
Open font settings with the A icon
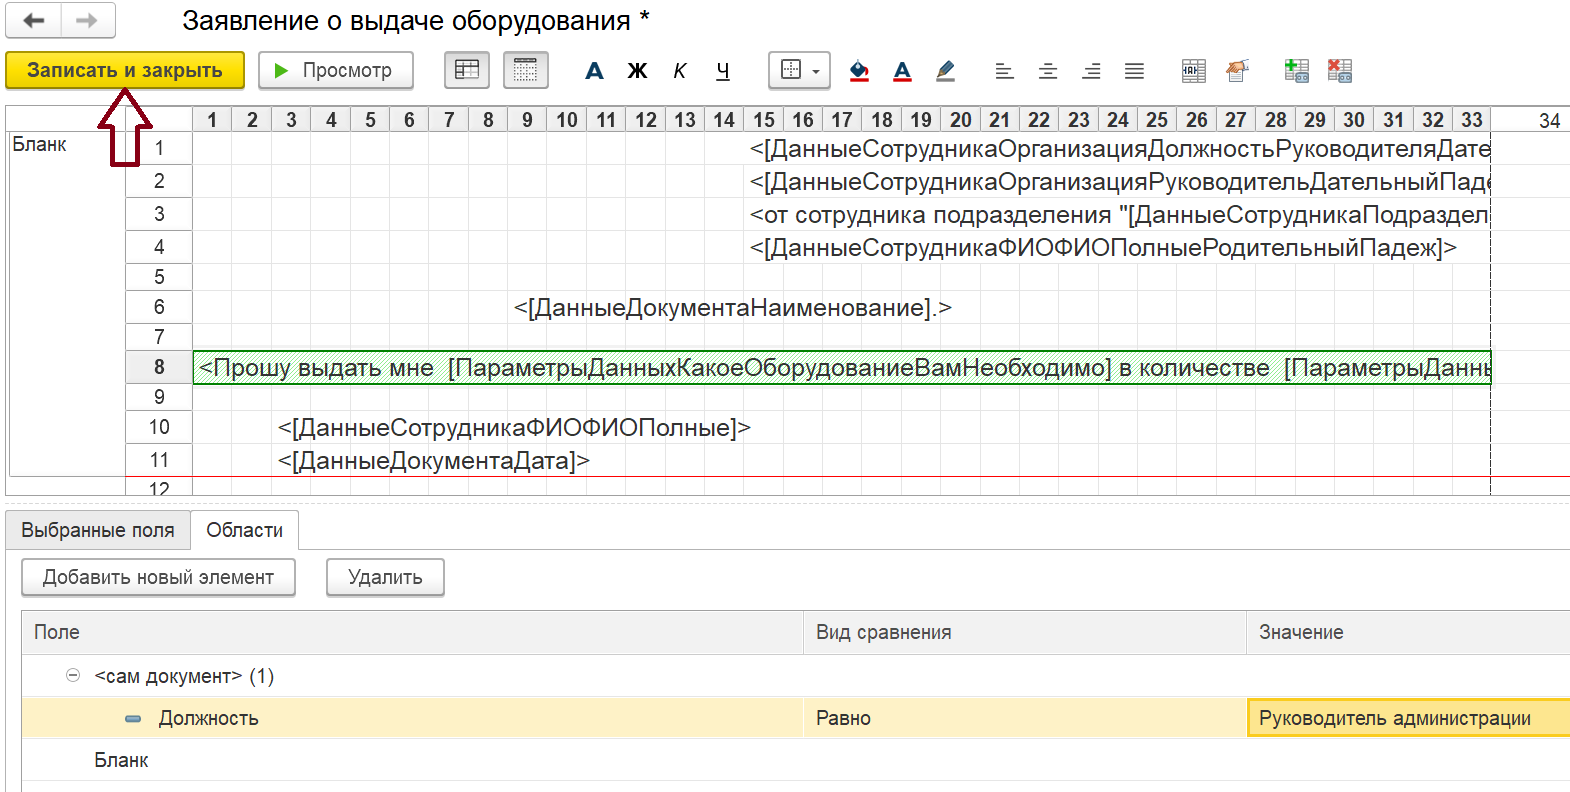coord(595,71)
